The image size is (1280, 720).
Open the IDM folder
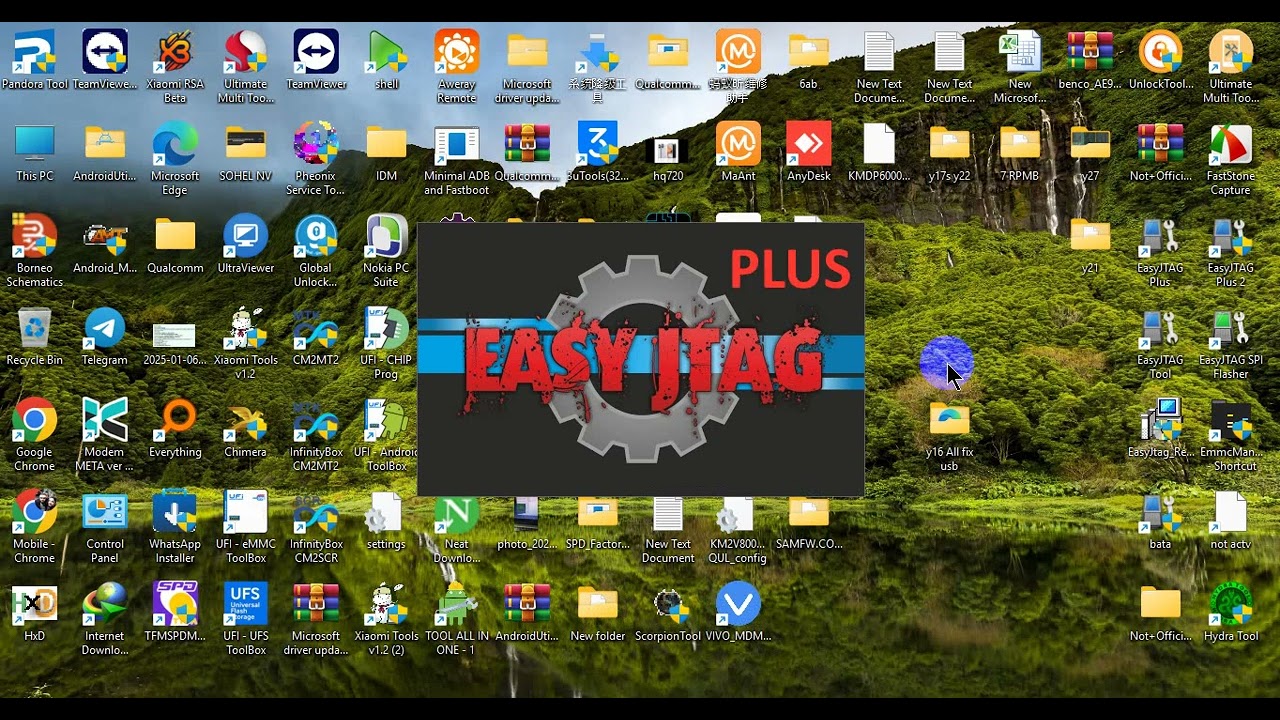point(386,152)
